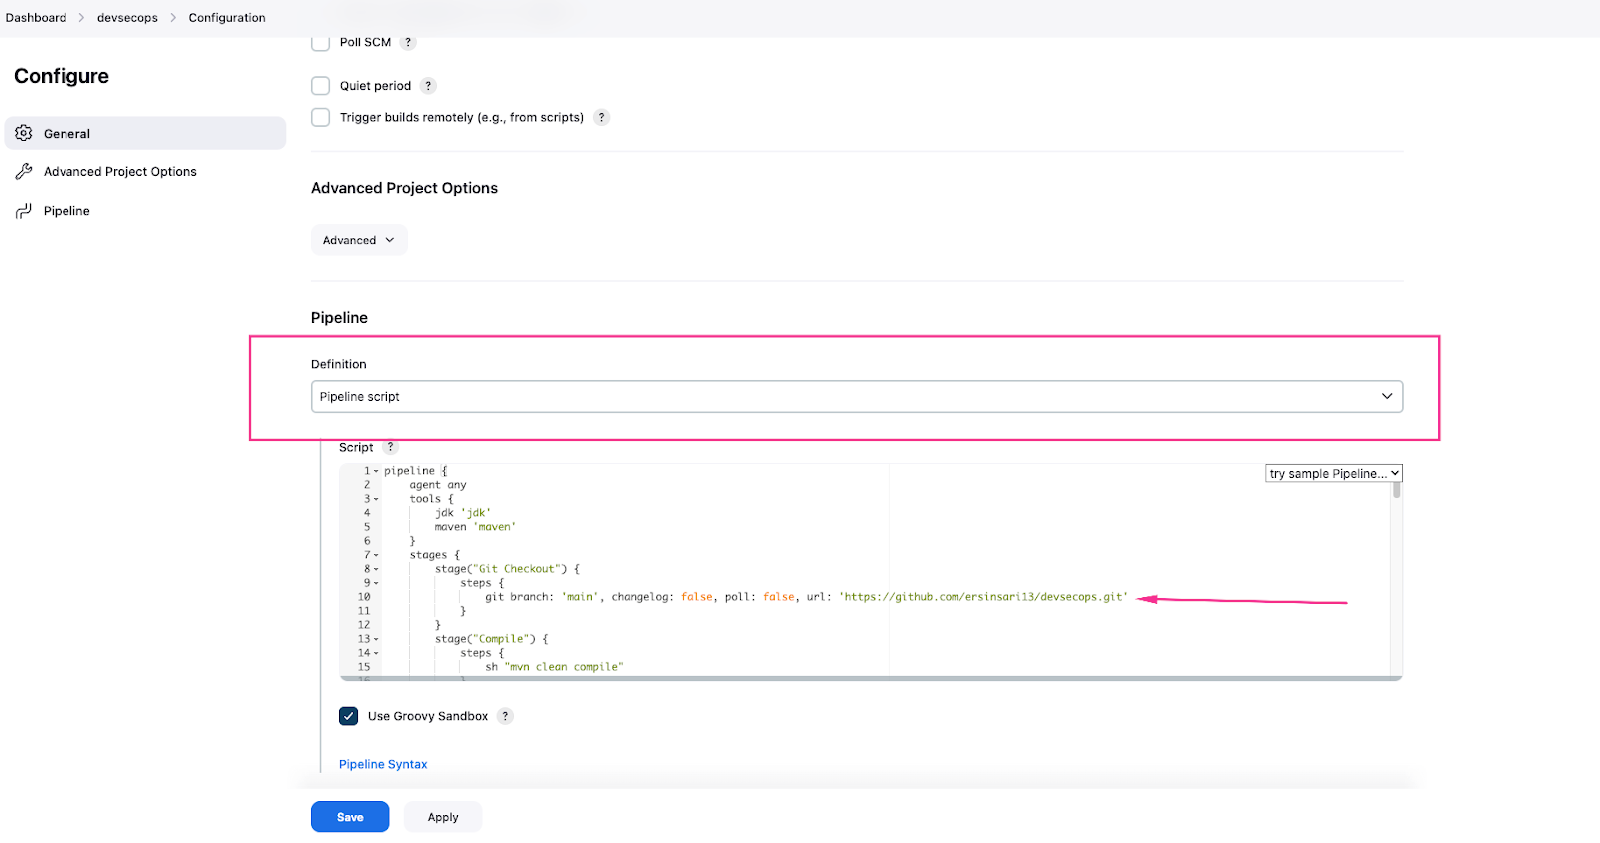Click the Pipeline icon in sidebar
The width and height of the screenshot is (1600, 843).
pyautogui.click(x=24, y=211)
